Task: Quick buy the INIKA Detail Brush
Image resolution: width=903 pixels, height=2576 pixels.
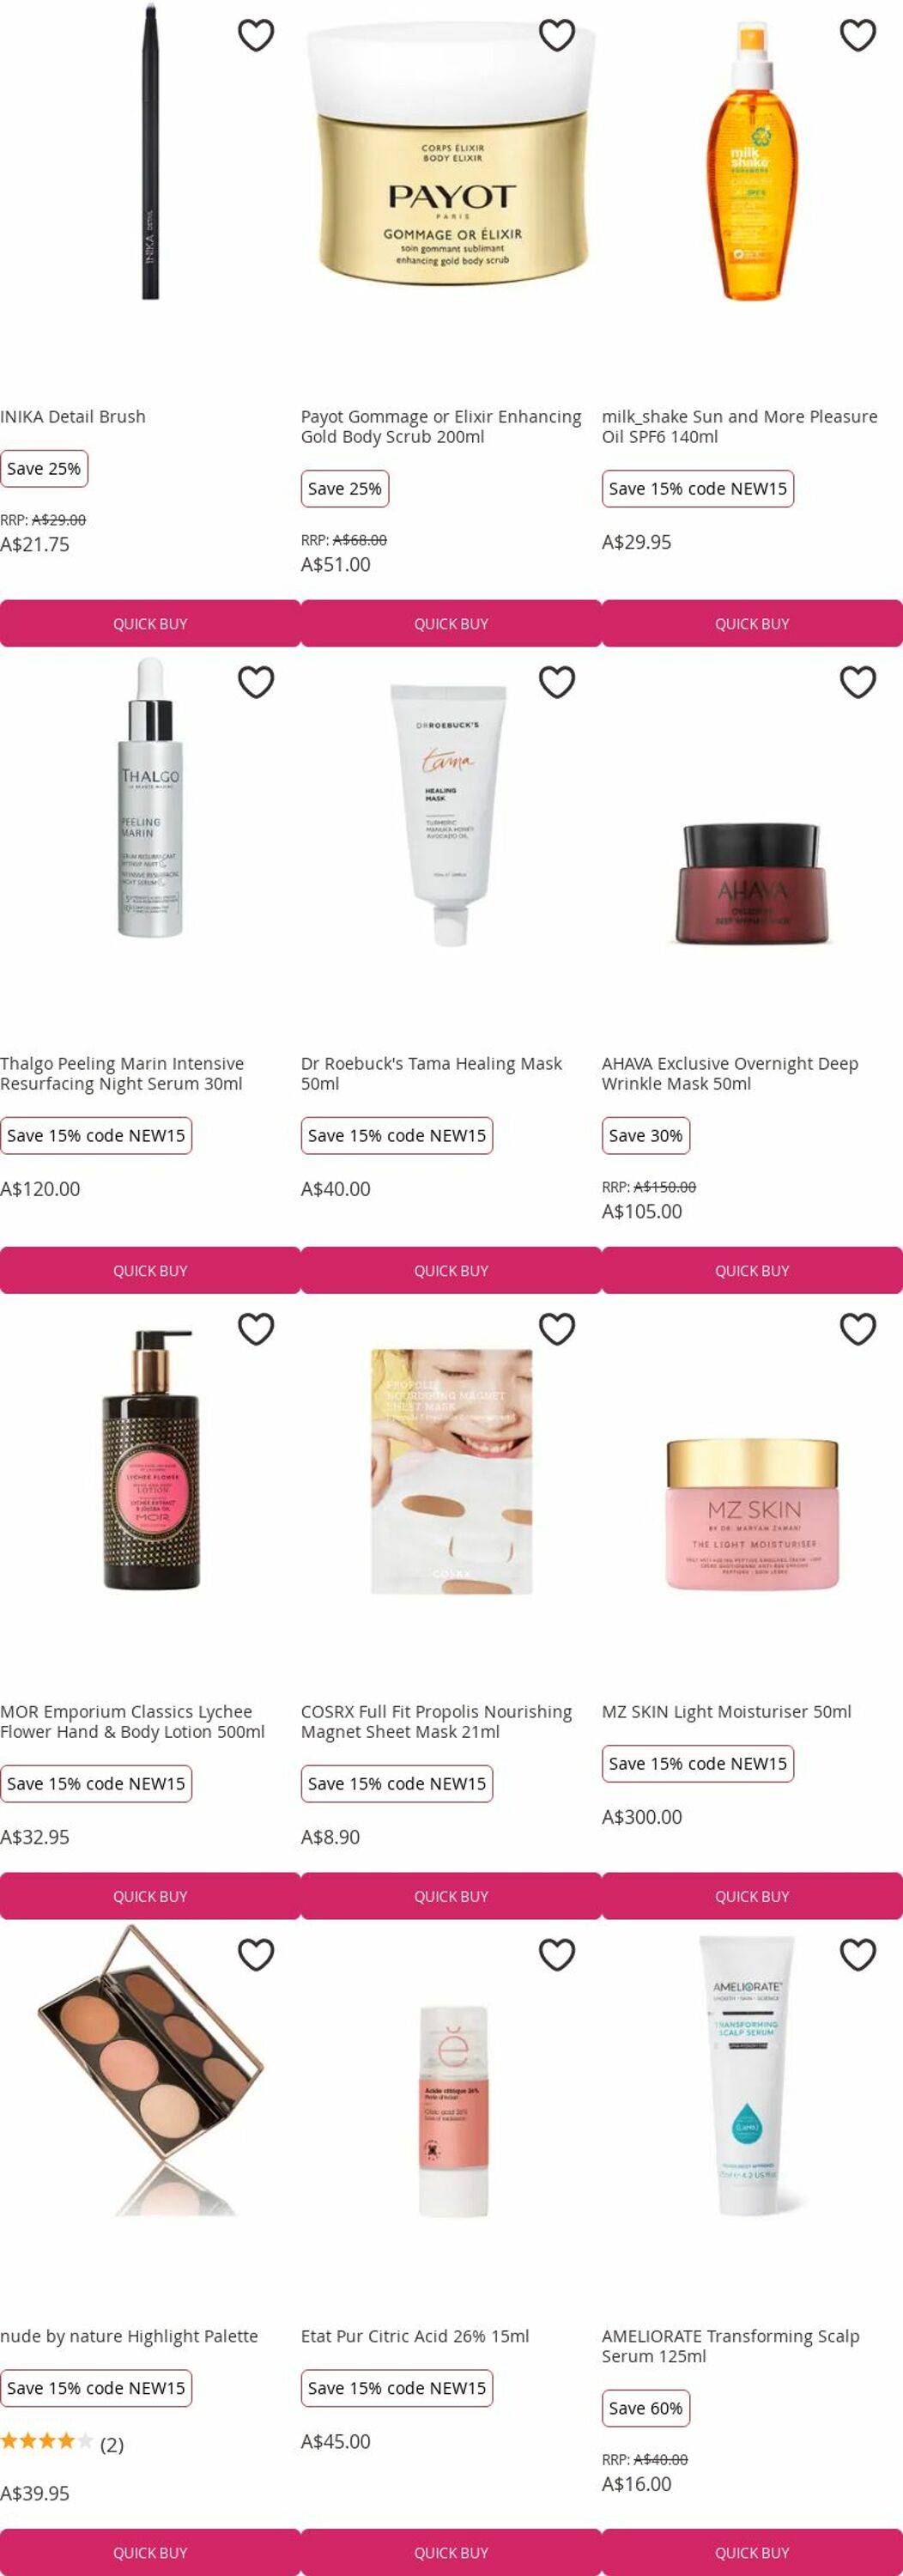Action: click(150, 623)
